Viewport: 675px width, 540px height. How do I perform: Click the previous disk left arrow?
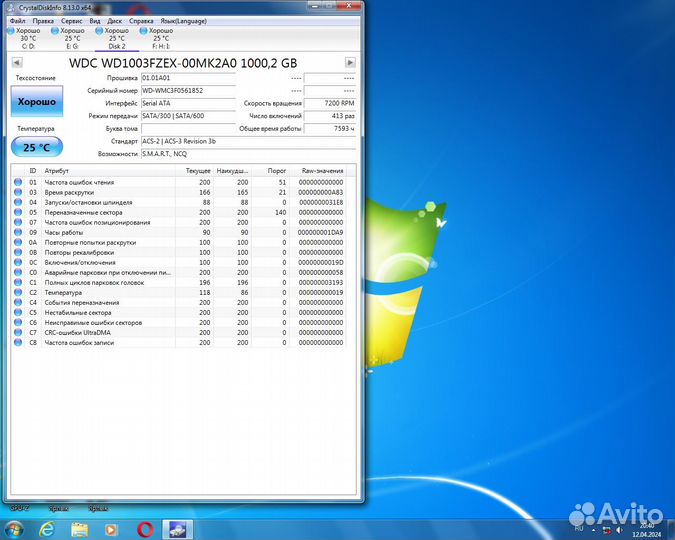pyautogui.click(x=16, y=62)
